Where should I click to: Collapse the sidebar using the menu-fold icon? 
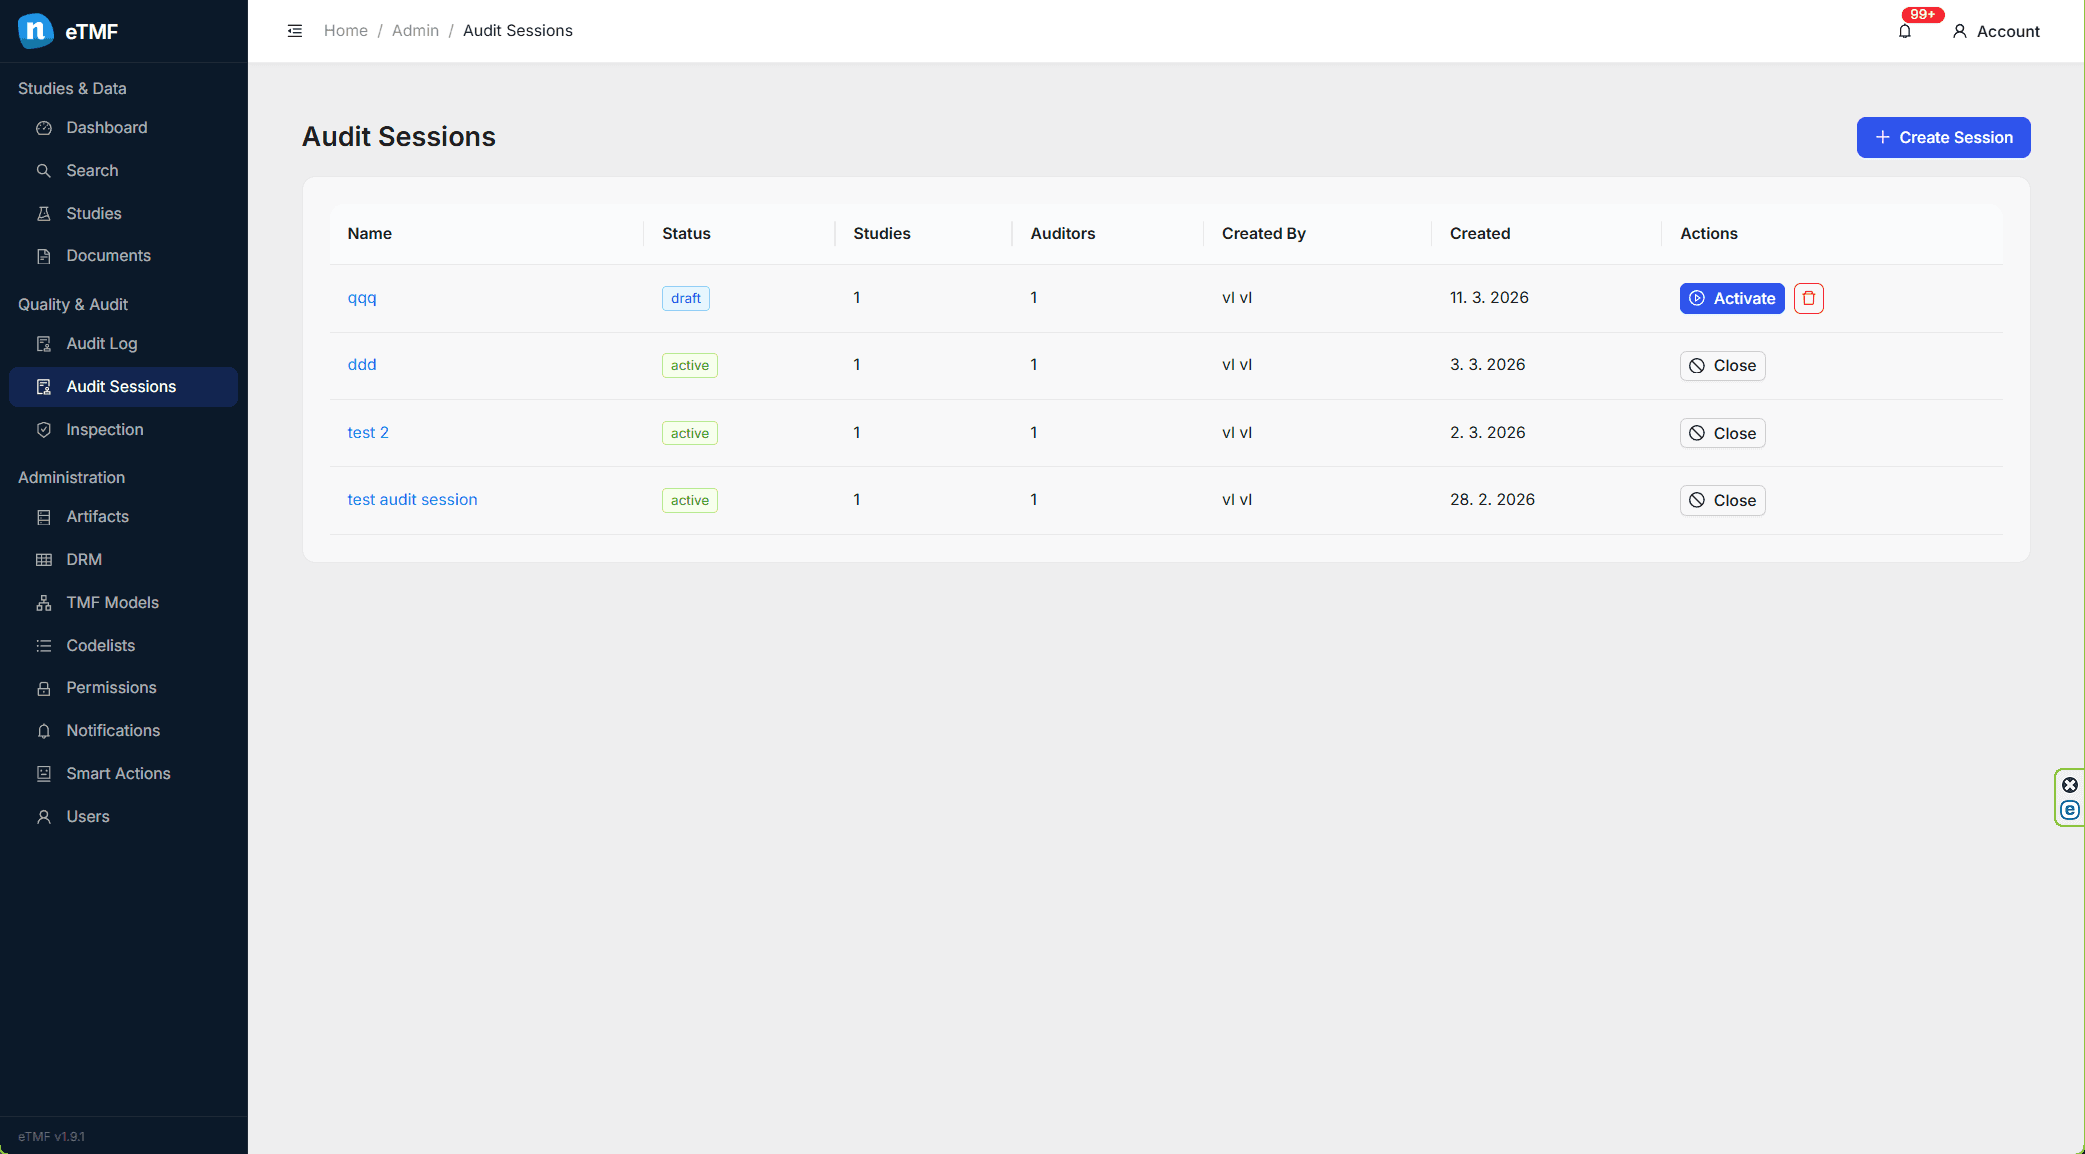pos(295,31)
